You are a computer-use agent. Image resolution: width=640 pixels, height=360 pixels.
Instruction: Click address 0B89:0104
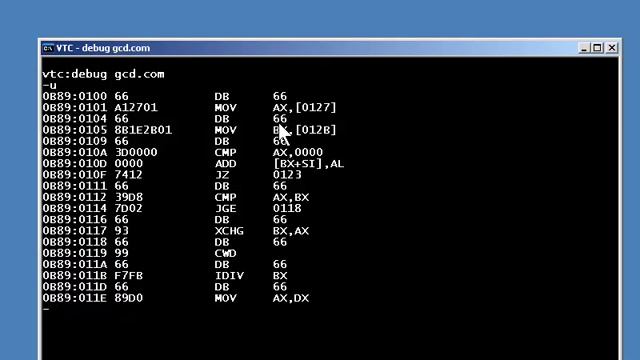coord(74,119)
